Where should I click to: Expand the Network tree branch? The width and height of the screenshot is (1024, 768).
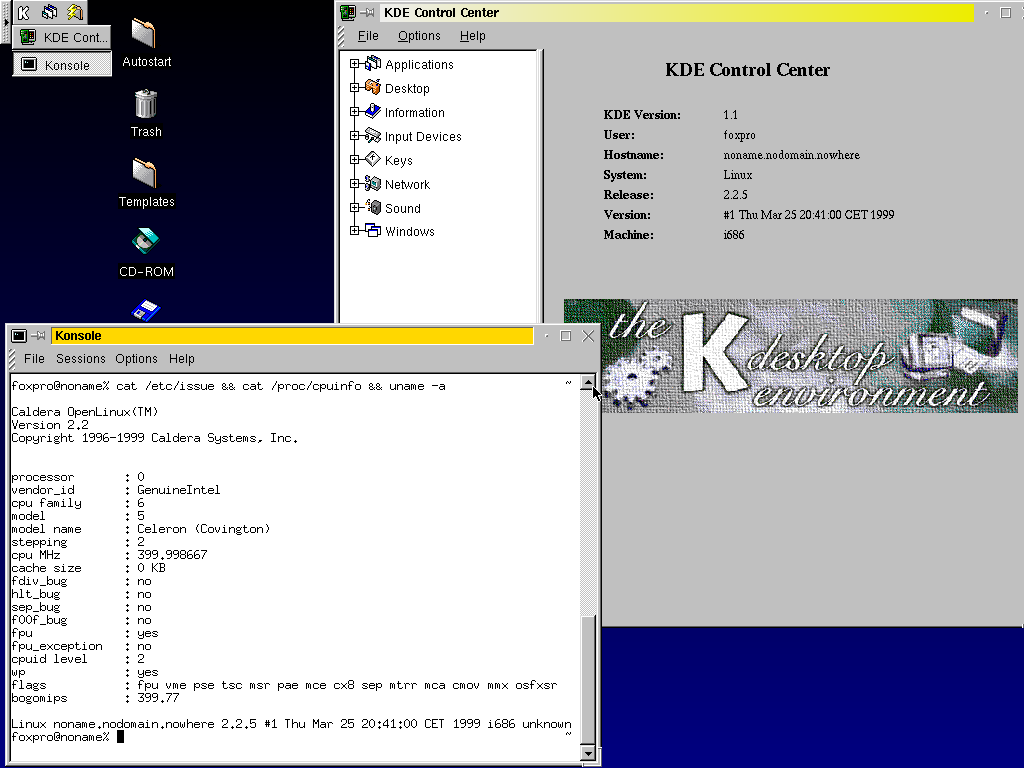[354, 184]
